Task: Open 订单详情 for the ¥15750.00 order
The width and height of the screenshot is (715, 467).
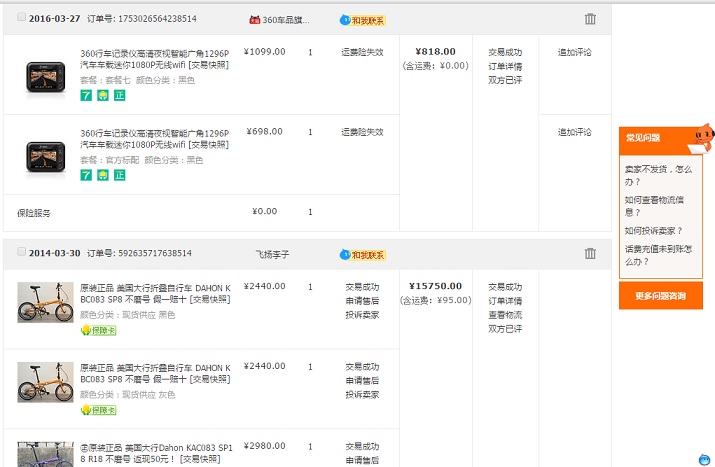Action: (x=505, y=301)
